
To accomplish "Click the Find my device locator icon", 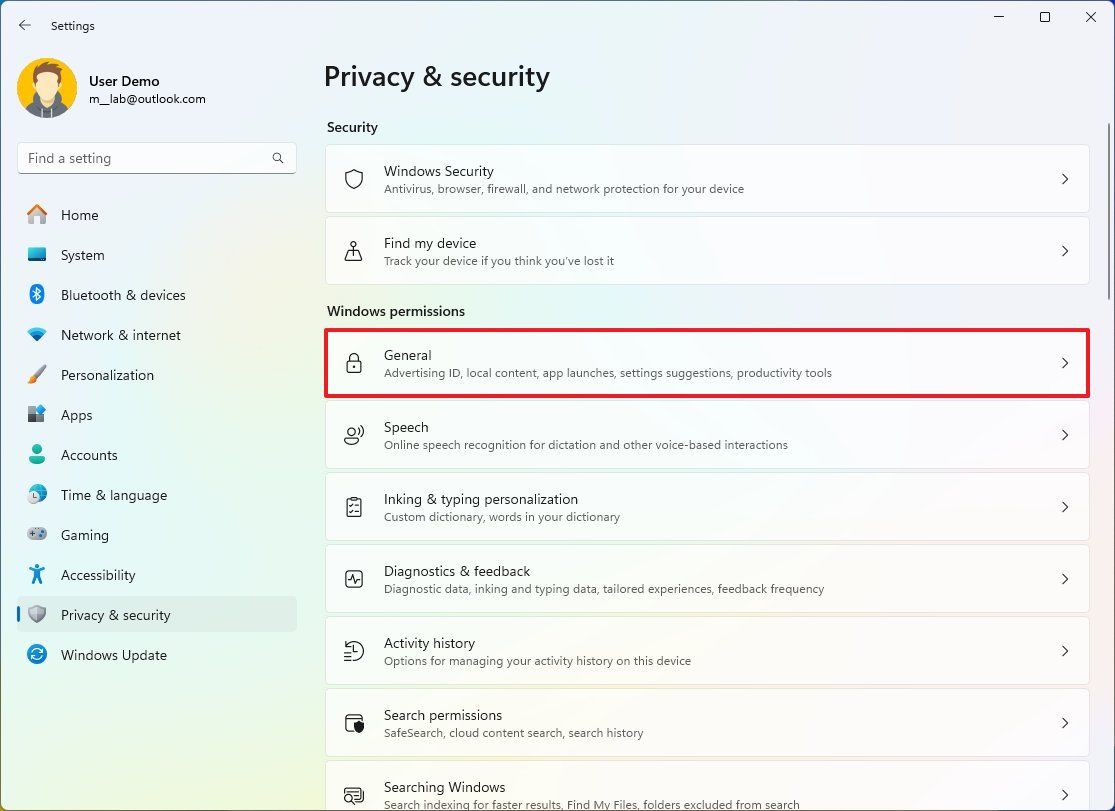I will [353, 251].
